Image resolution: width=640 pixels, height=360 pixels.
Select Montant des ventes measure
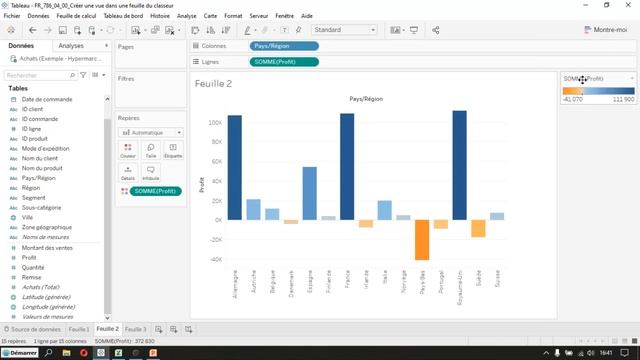(47, 248)
